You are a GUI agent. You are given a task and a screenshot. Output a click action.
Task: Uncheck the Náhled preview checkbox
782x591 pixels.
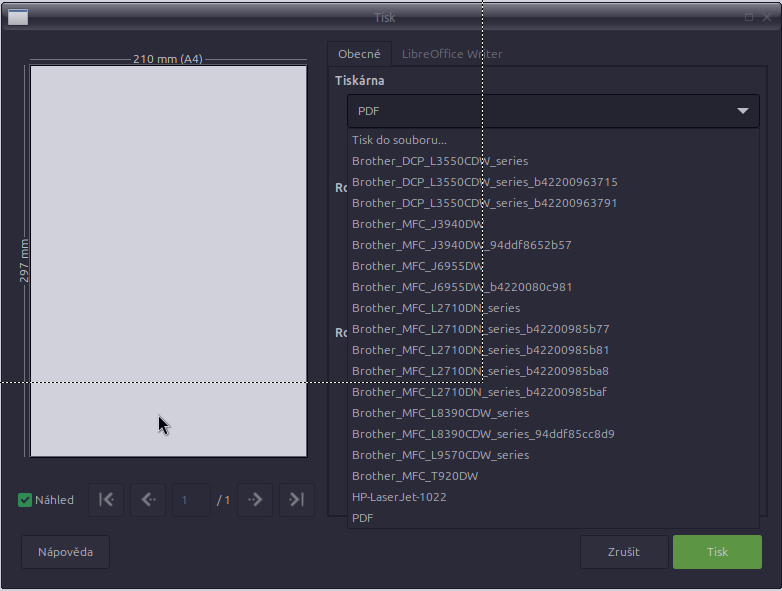26,500
